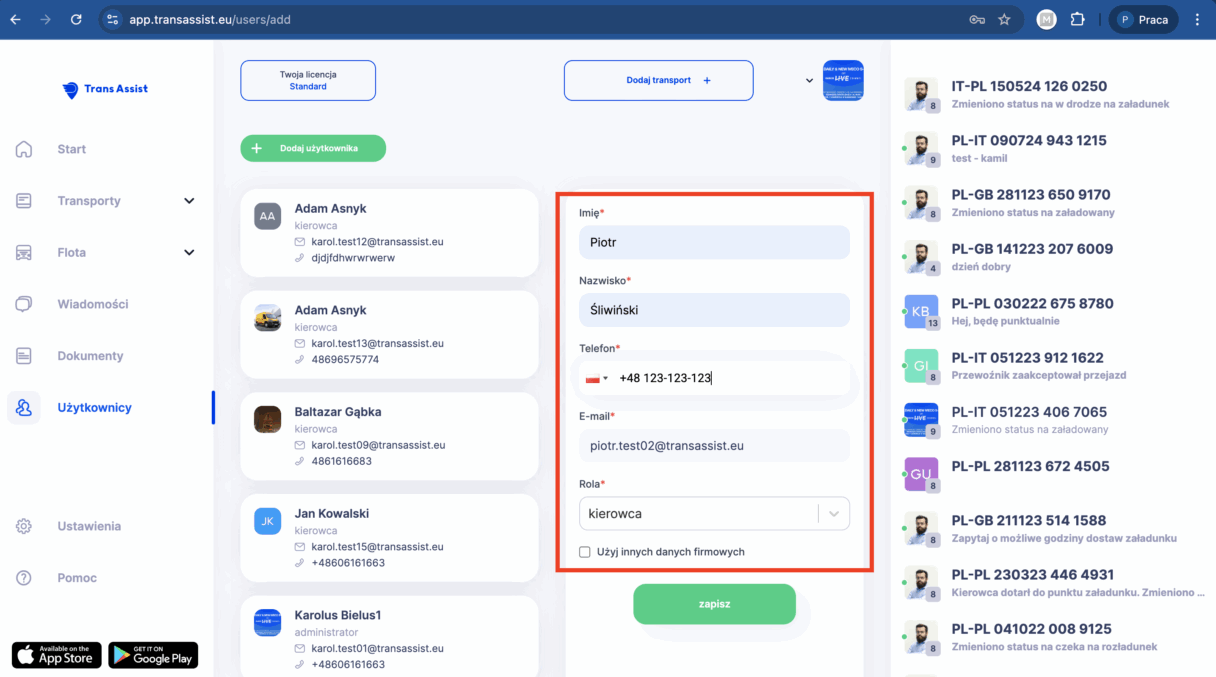Expand the Flota submenu chevron
This screenshot has height=677, width=1216.
[x=189, y=253]
